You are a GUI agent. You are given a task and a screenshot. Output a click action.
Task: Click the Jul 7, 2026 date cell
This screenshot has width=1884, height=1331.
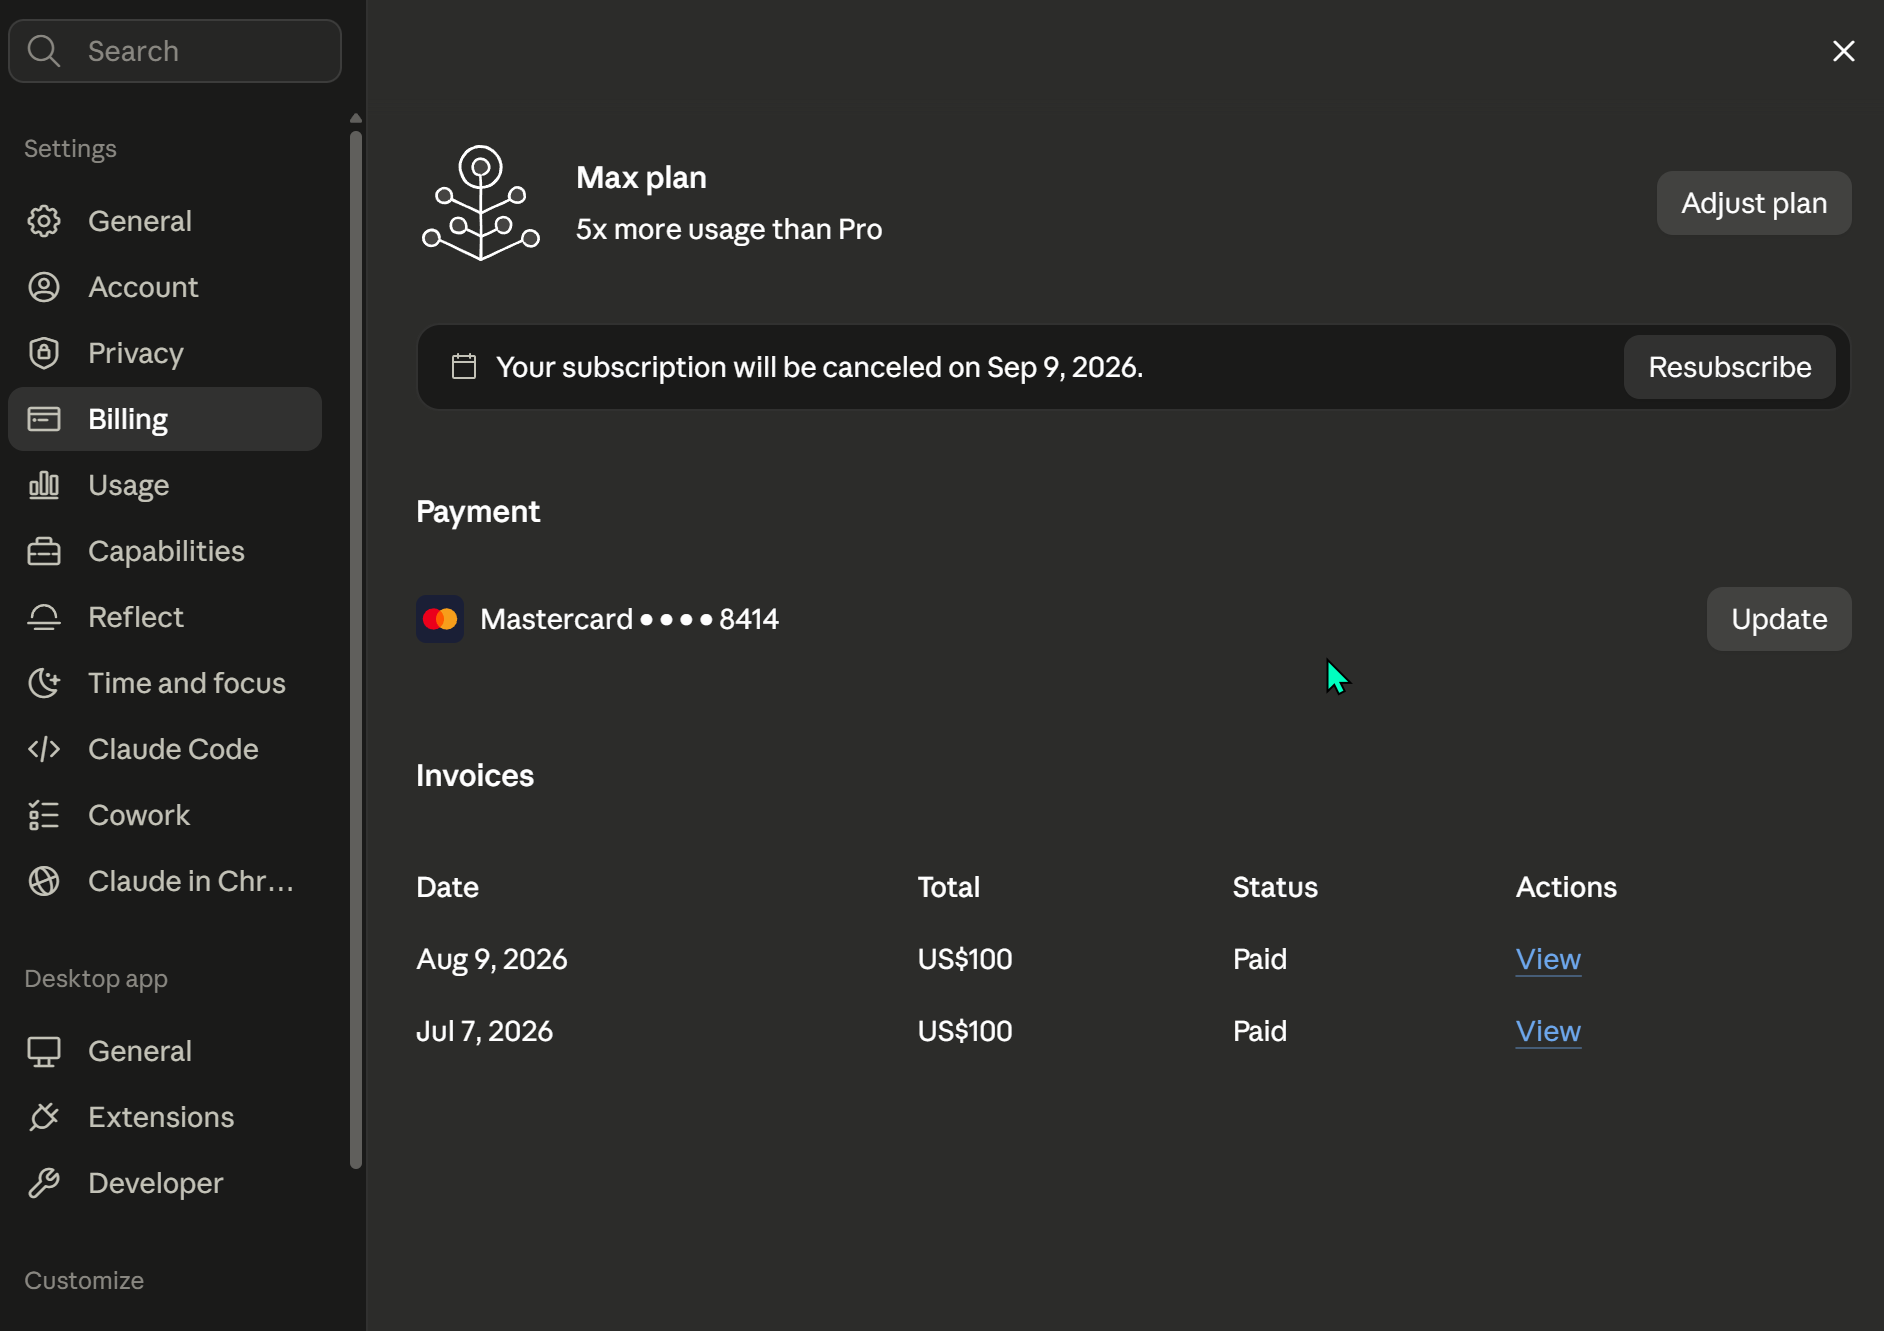pyautogui.click(x=485, y=1031)
